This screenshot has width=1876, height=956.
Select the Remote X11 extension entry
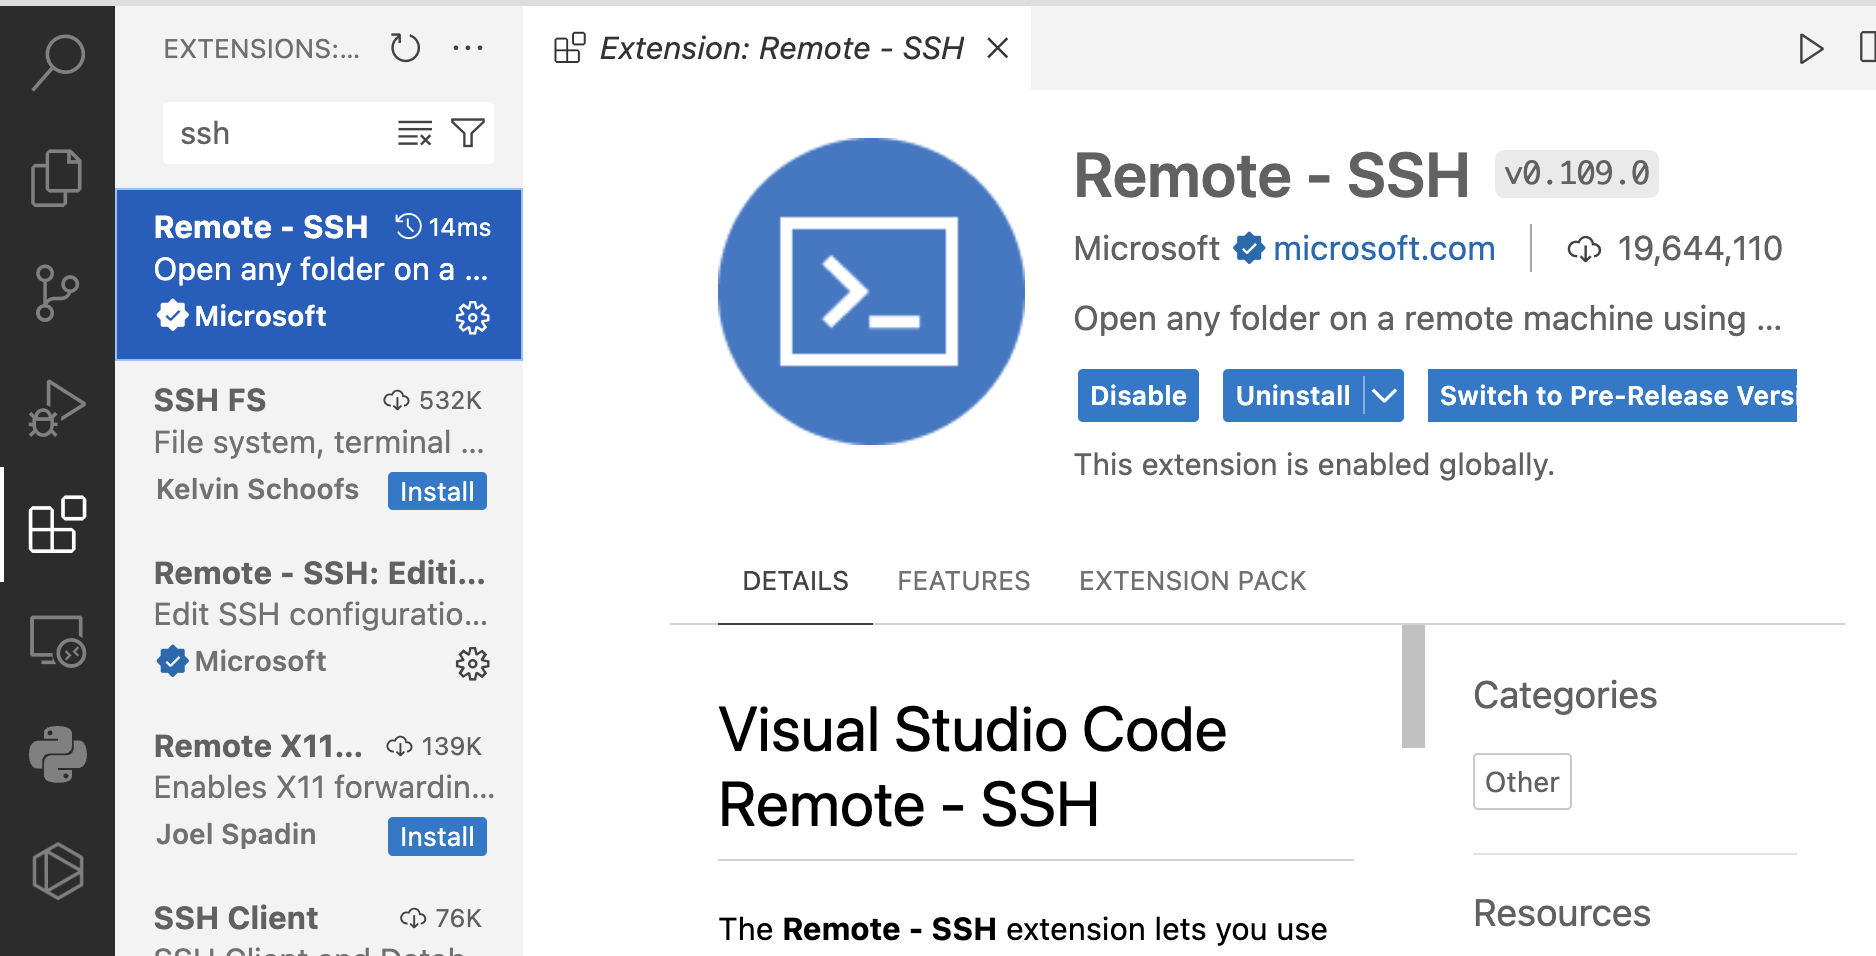pyautogui.click(x=319, y=791)
